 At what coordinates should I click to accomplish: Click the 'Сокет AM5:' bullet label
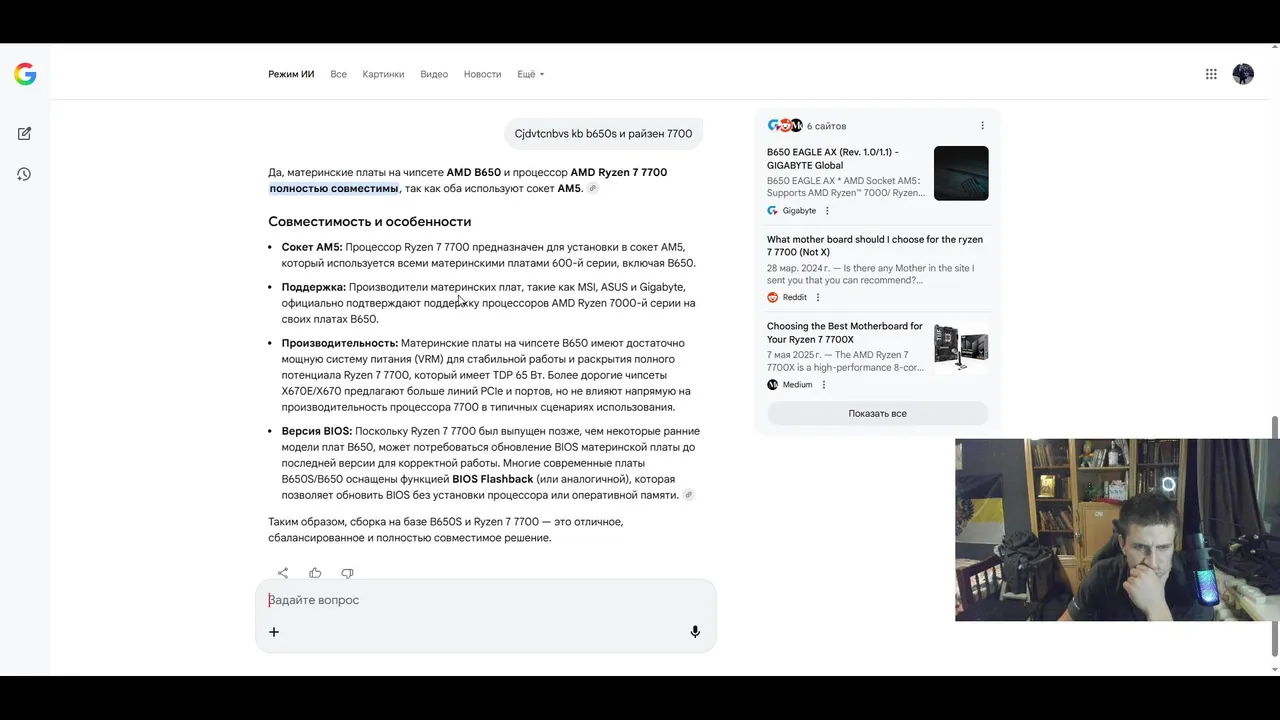pos(312,247)
